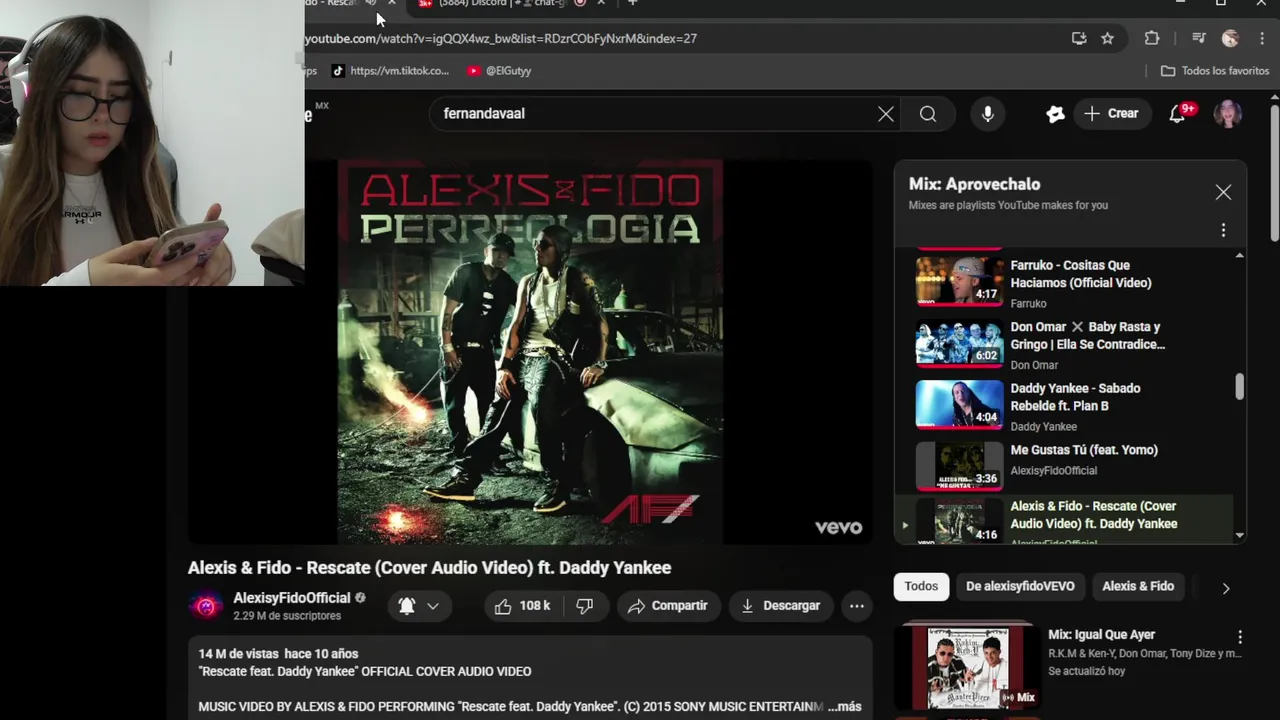The height and width of the screenshot is (720, 1280).
Task: Open the account avatar menu on YouTube
Action: [1228, 114]
